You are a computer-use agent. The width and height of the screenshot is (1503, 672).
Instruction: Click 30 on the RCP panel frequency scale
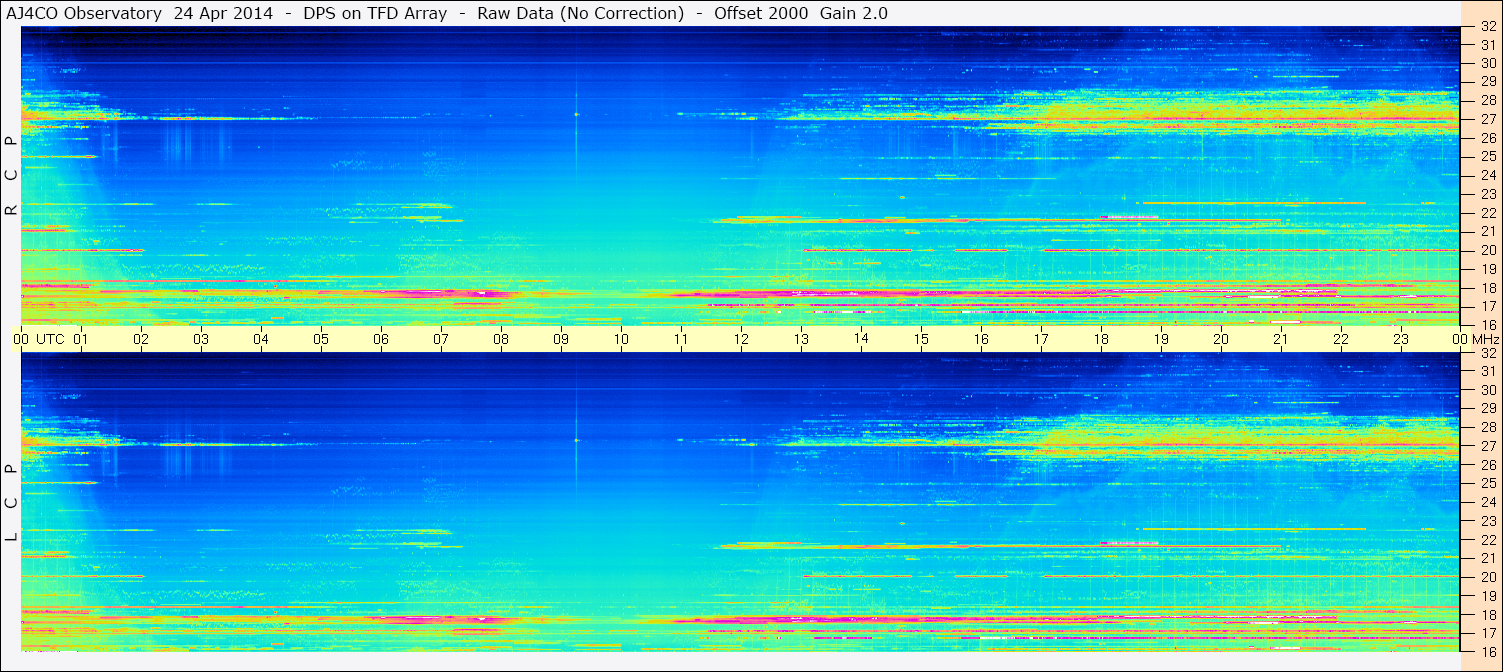(x=1487, y=63)
